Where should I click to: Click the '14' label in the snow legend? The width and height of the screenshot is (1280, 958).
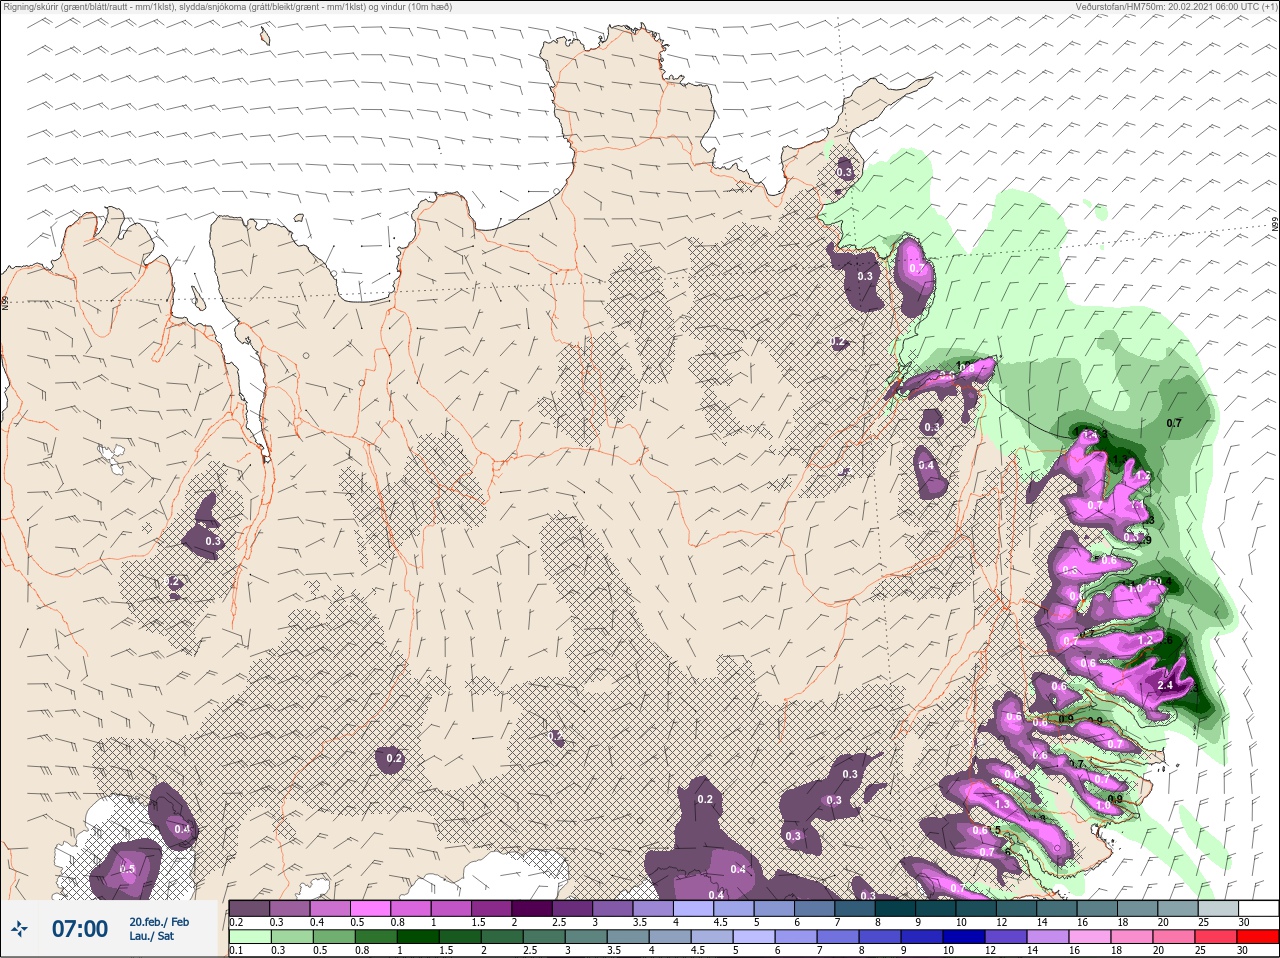pos(1041,922)
